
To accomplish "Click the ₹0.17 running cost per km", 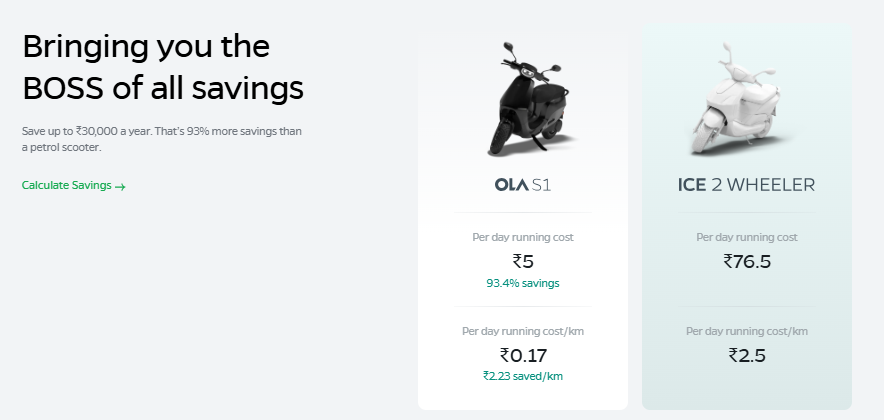I will (523, 354).
